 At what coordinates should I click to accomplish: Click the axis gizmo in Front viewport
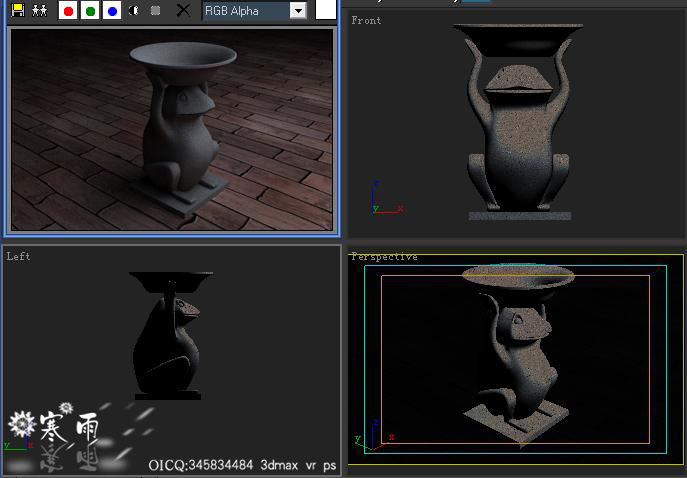(380, 202)
